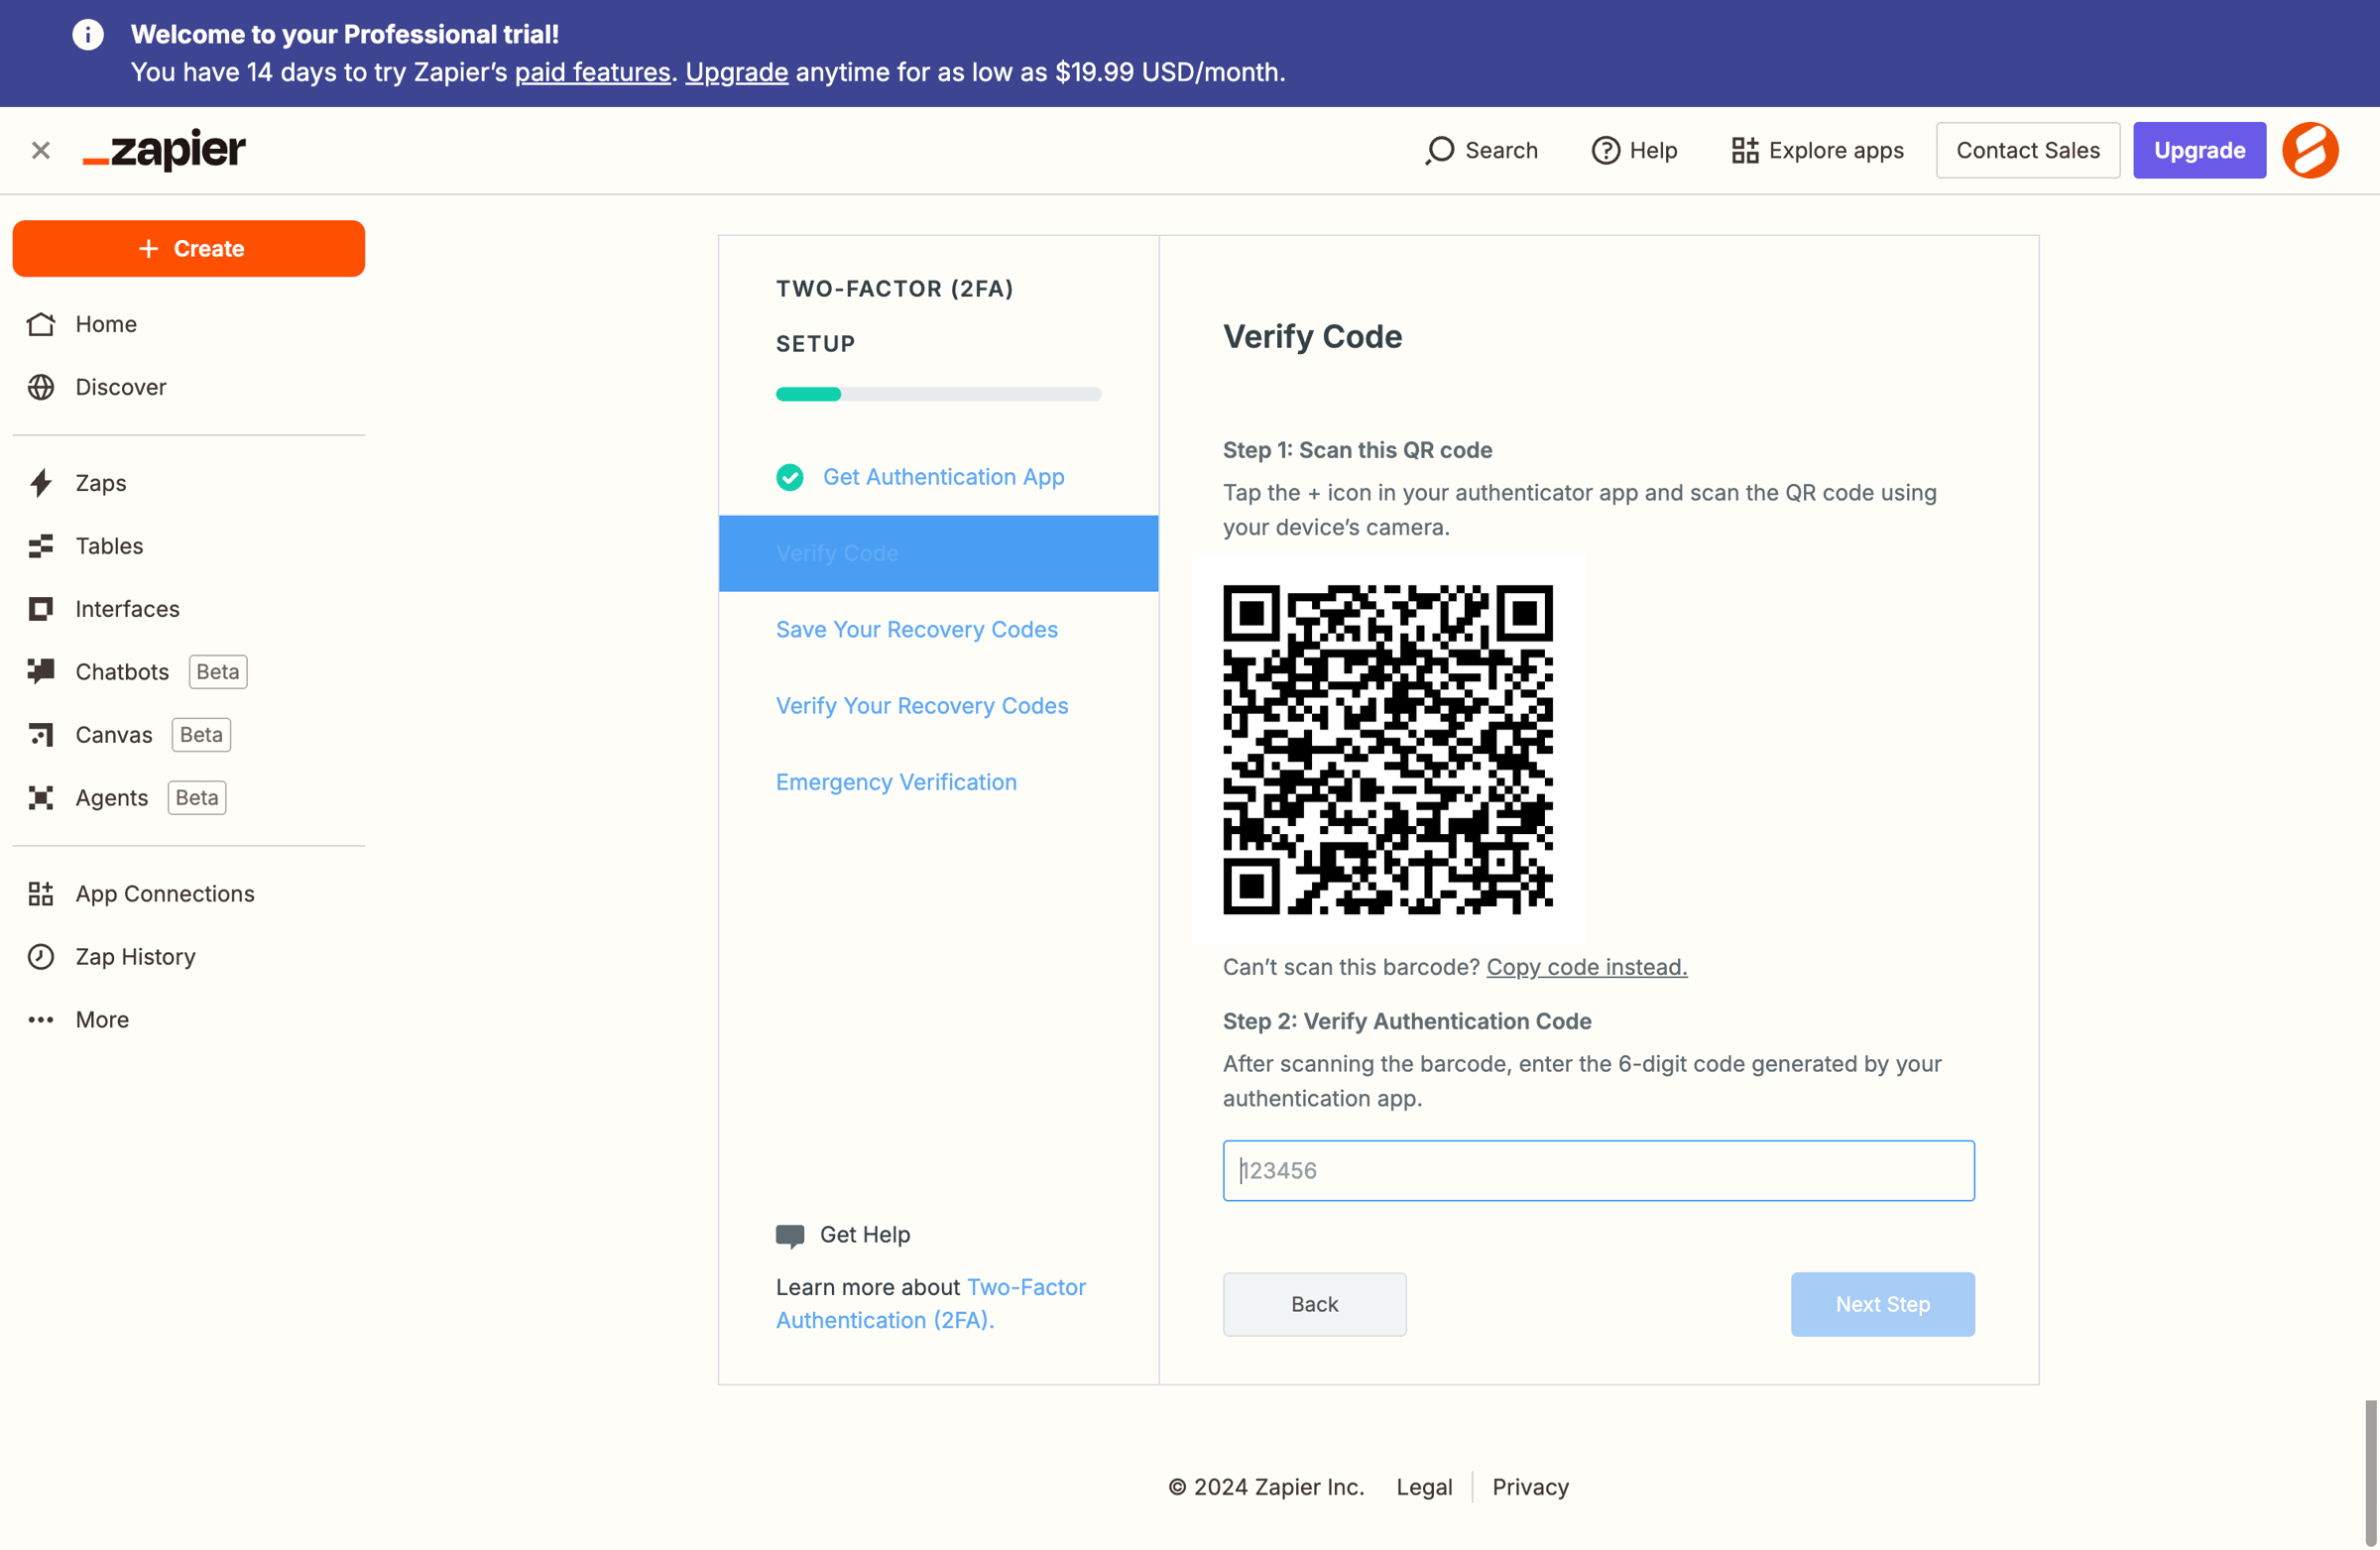Click Contact Sales button
The image size is (2380, 1550).
(2028, 151)
